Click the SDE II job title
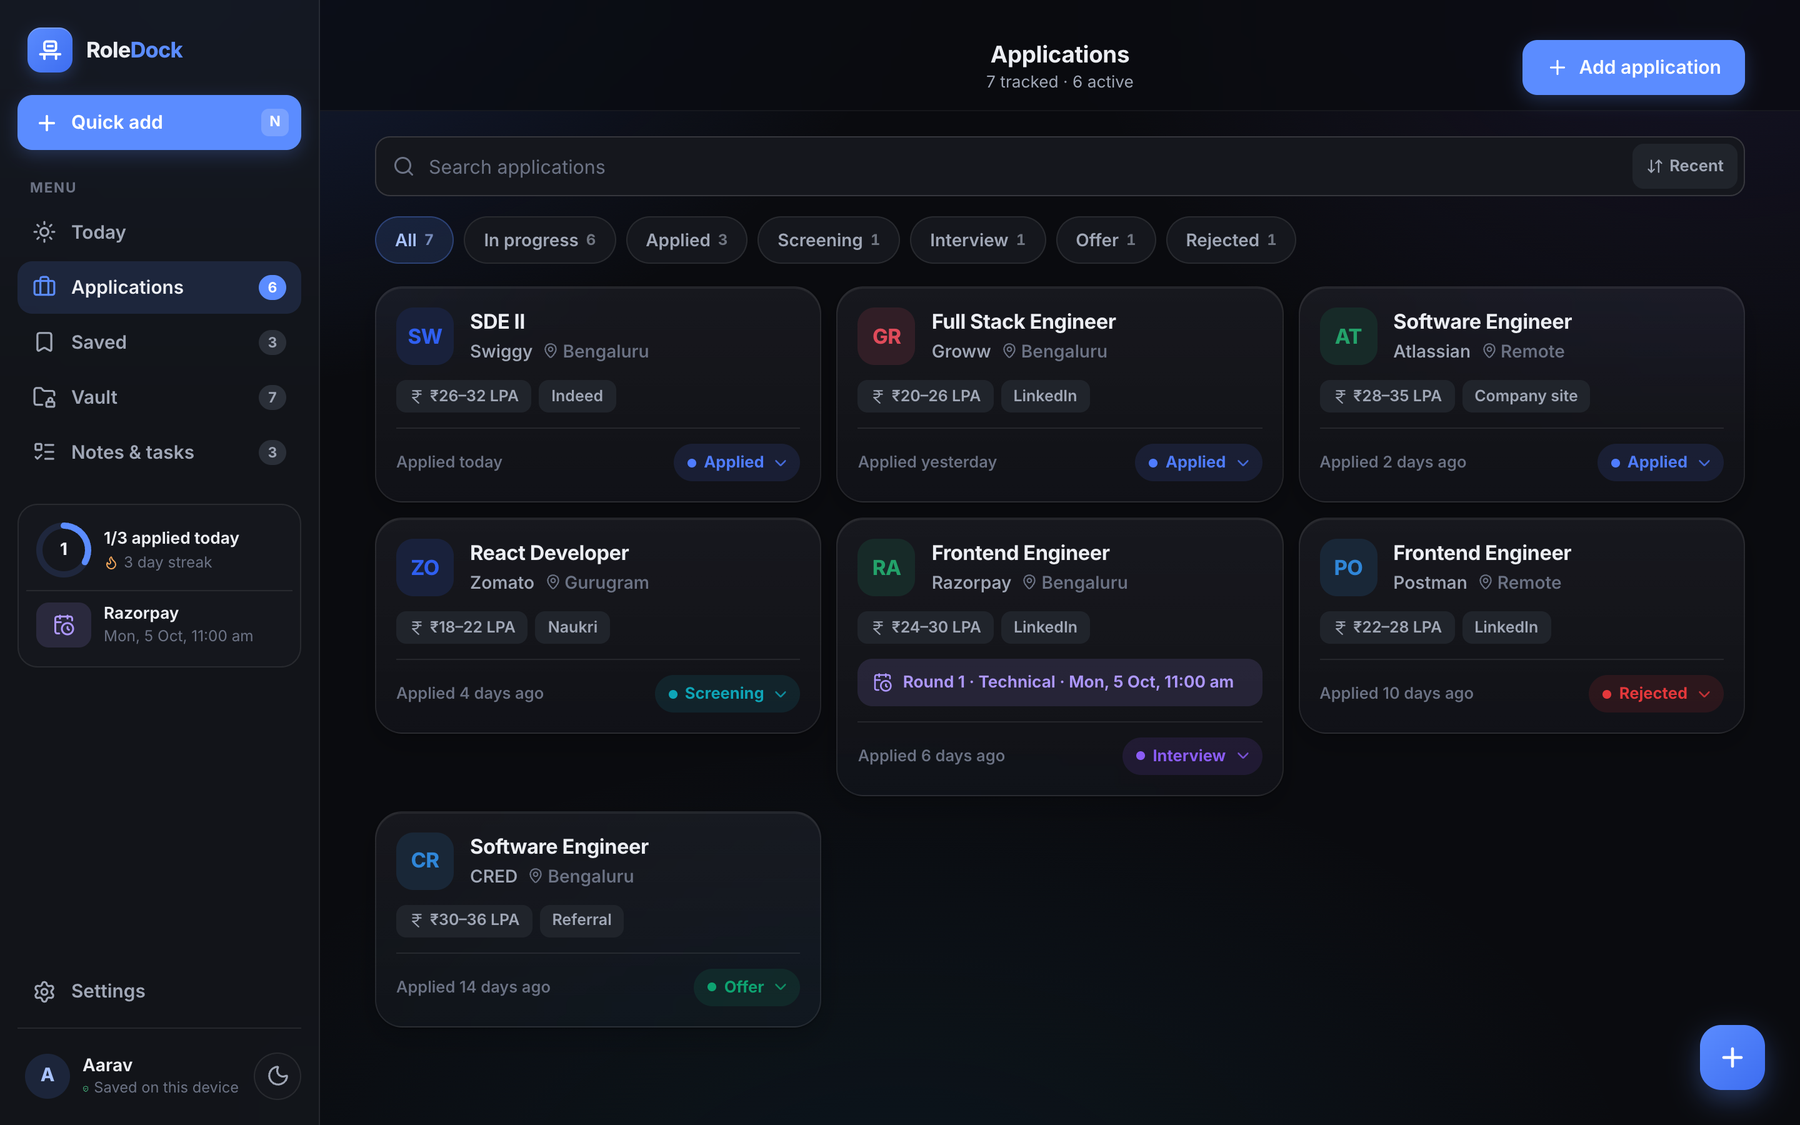1800x1125 pixels. tap(497, 322)
